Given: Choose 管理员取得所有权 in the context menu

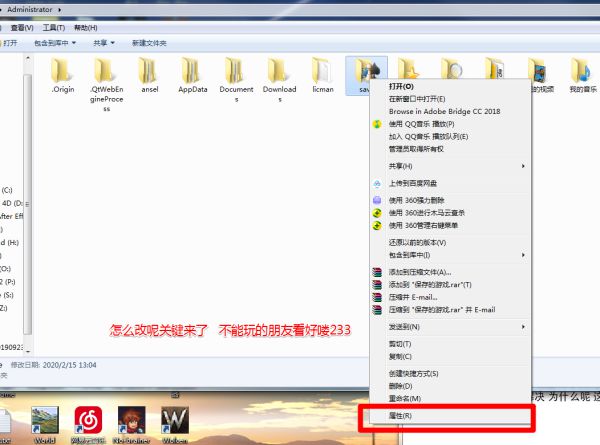Looking at the screenshot, I should (416, 149).
